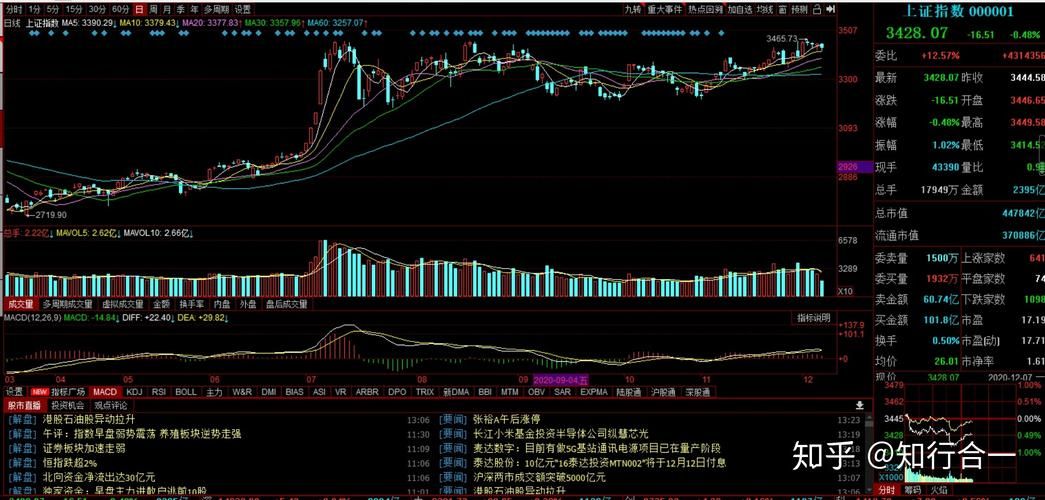Switch to 周 weekly period
Viewport: 1045px width, 500px height.
pos(153,9)
